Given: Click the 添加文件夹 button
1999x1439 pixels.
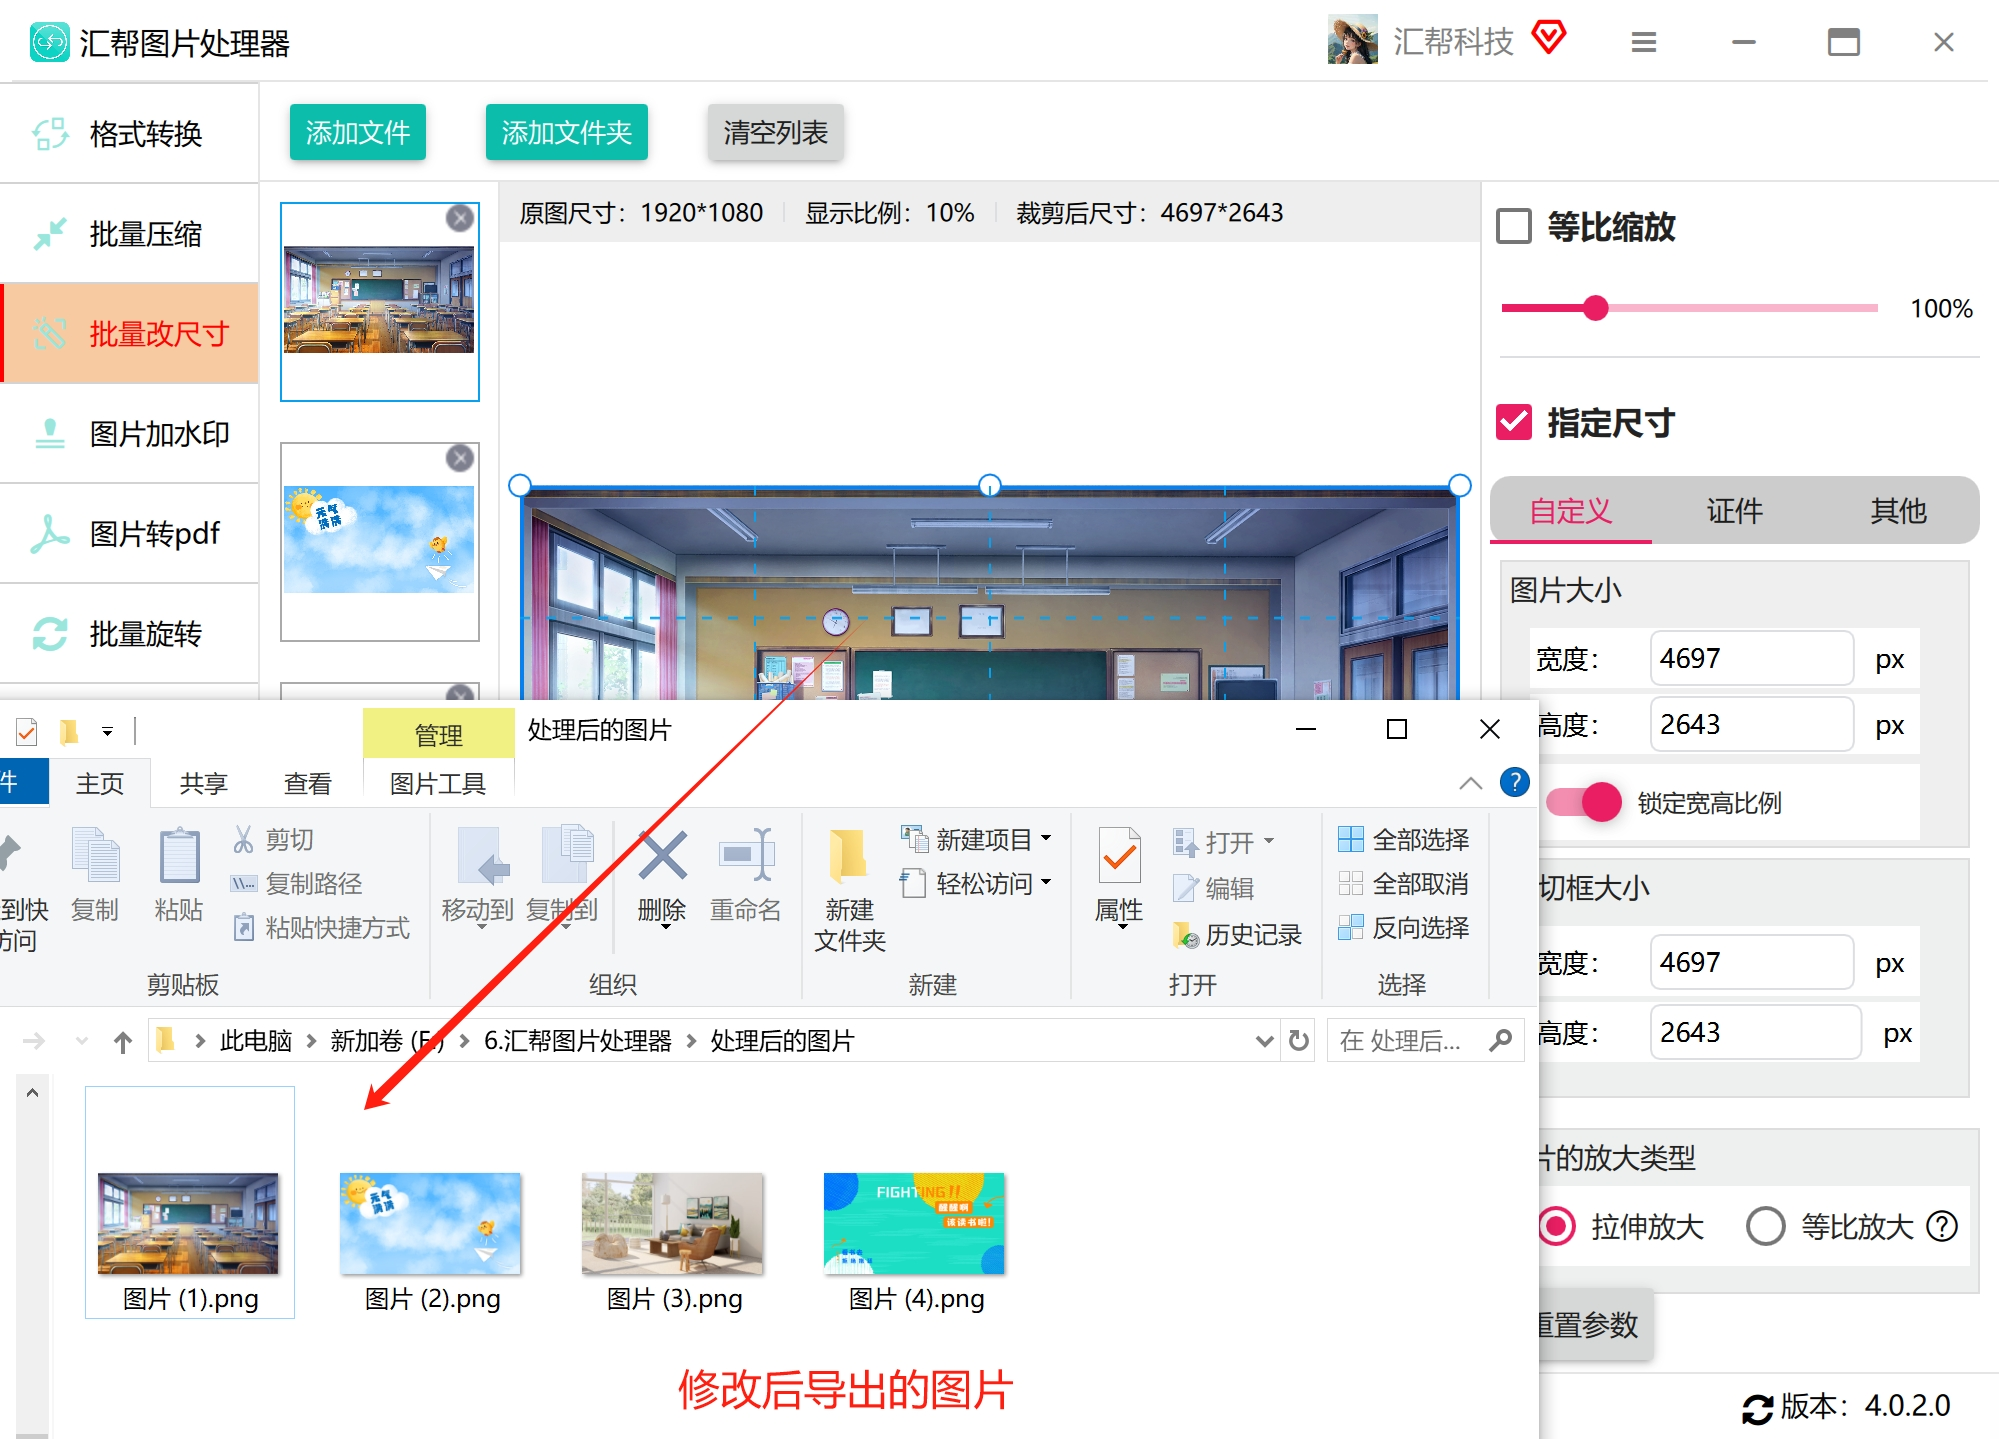Looking at the screenshot, I should click(566, 132).
